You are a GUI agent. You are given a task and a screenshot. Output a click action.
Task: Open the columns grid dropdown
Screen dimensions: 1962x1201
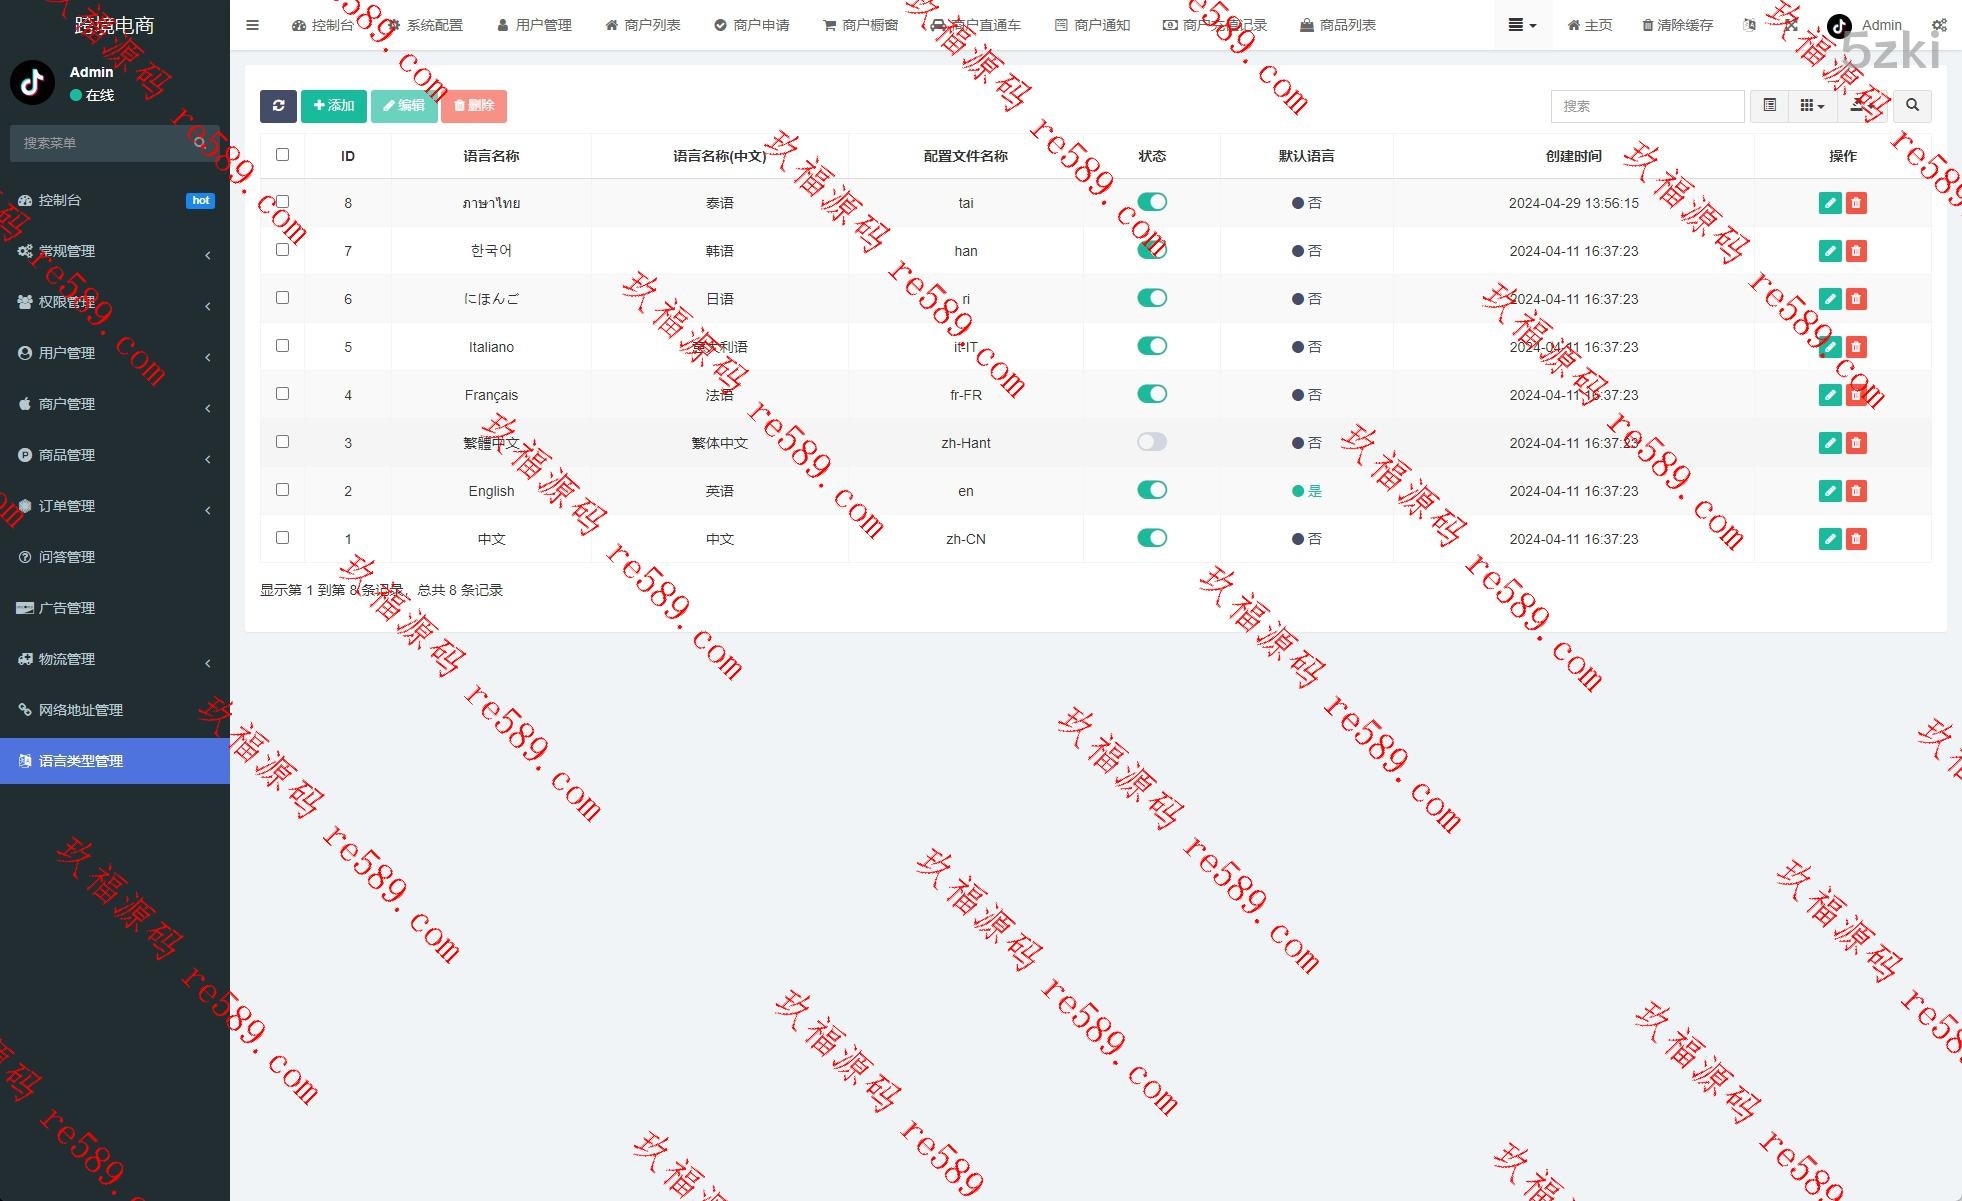[x=1811, y=105]
